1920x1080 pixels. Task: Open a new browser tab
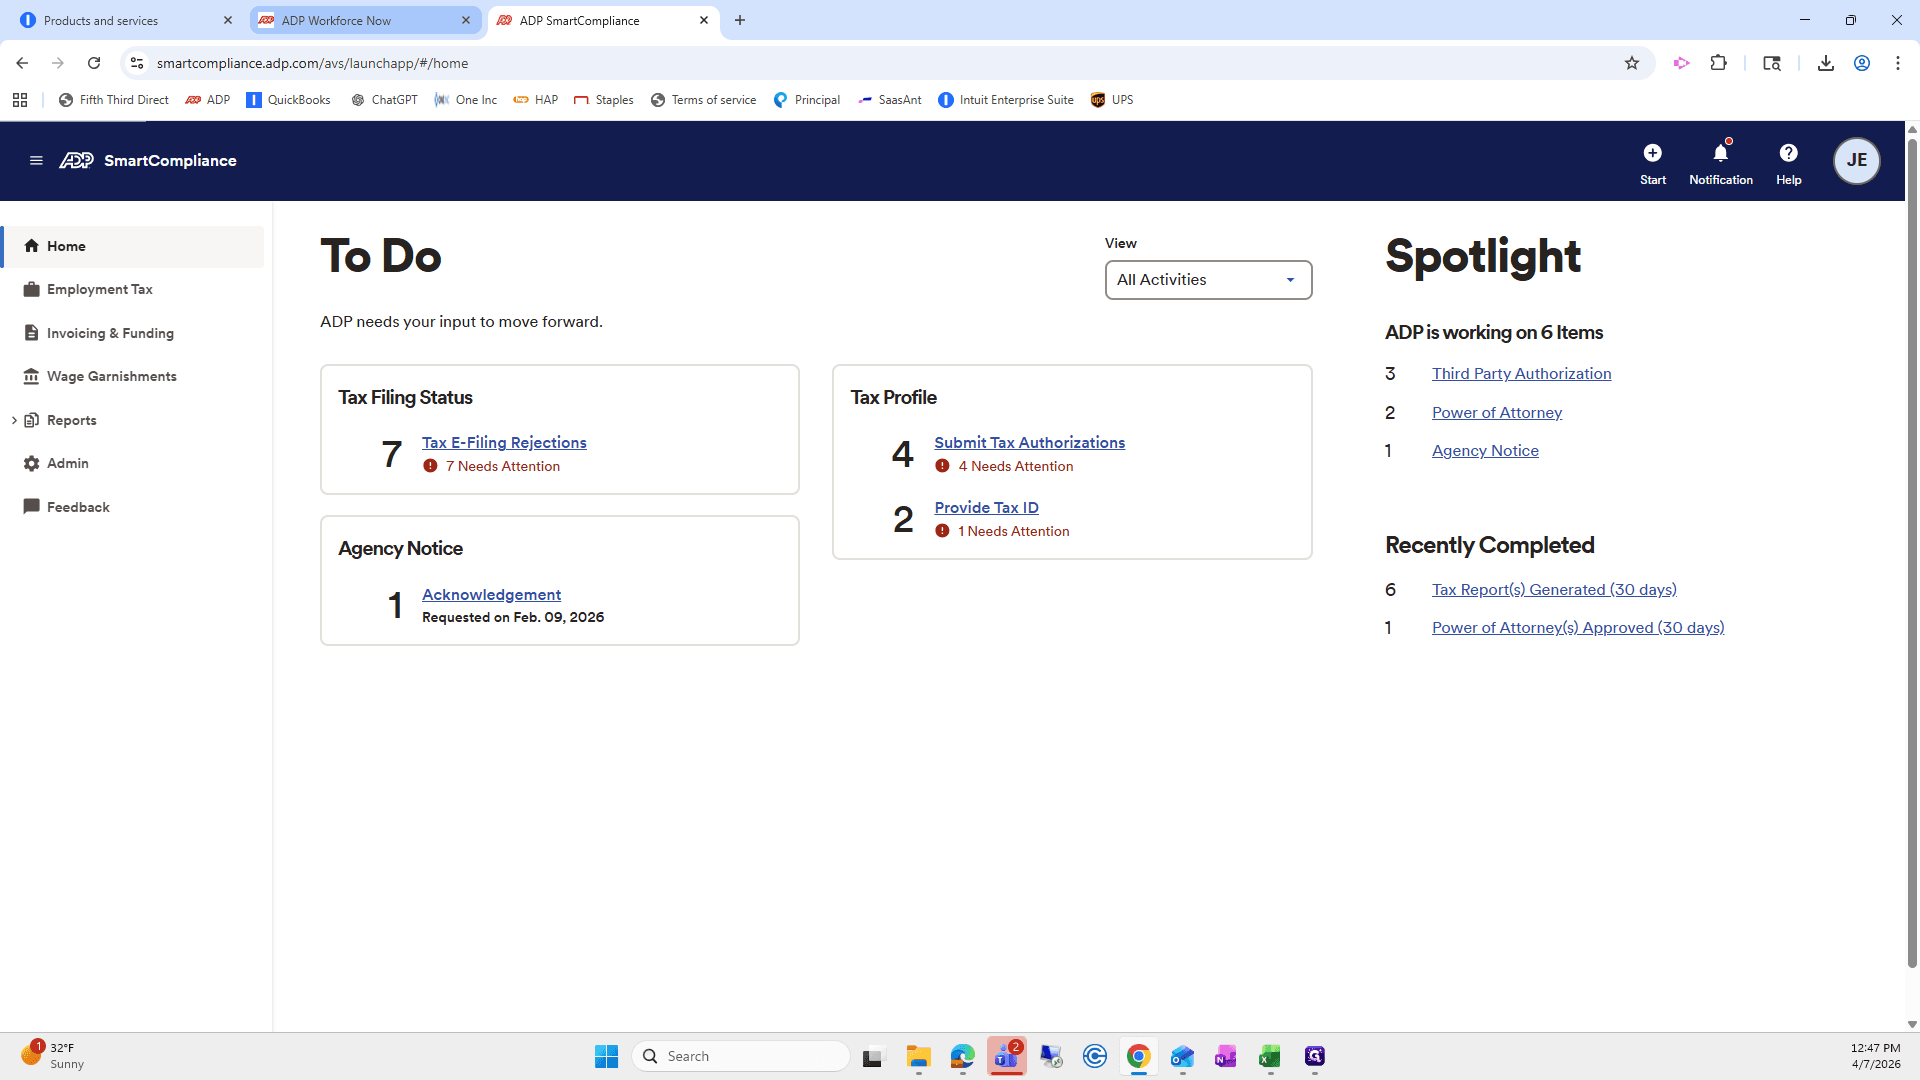pos(740,20)
